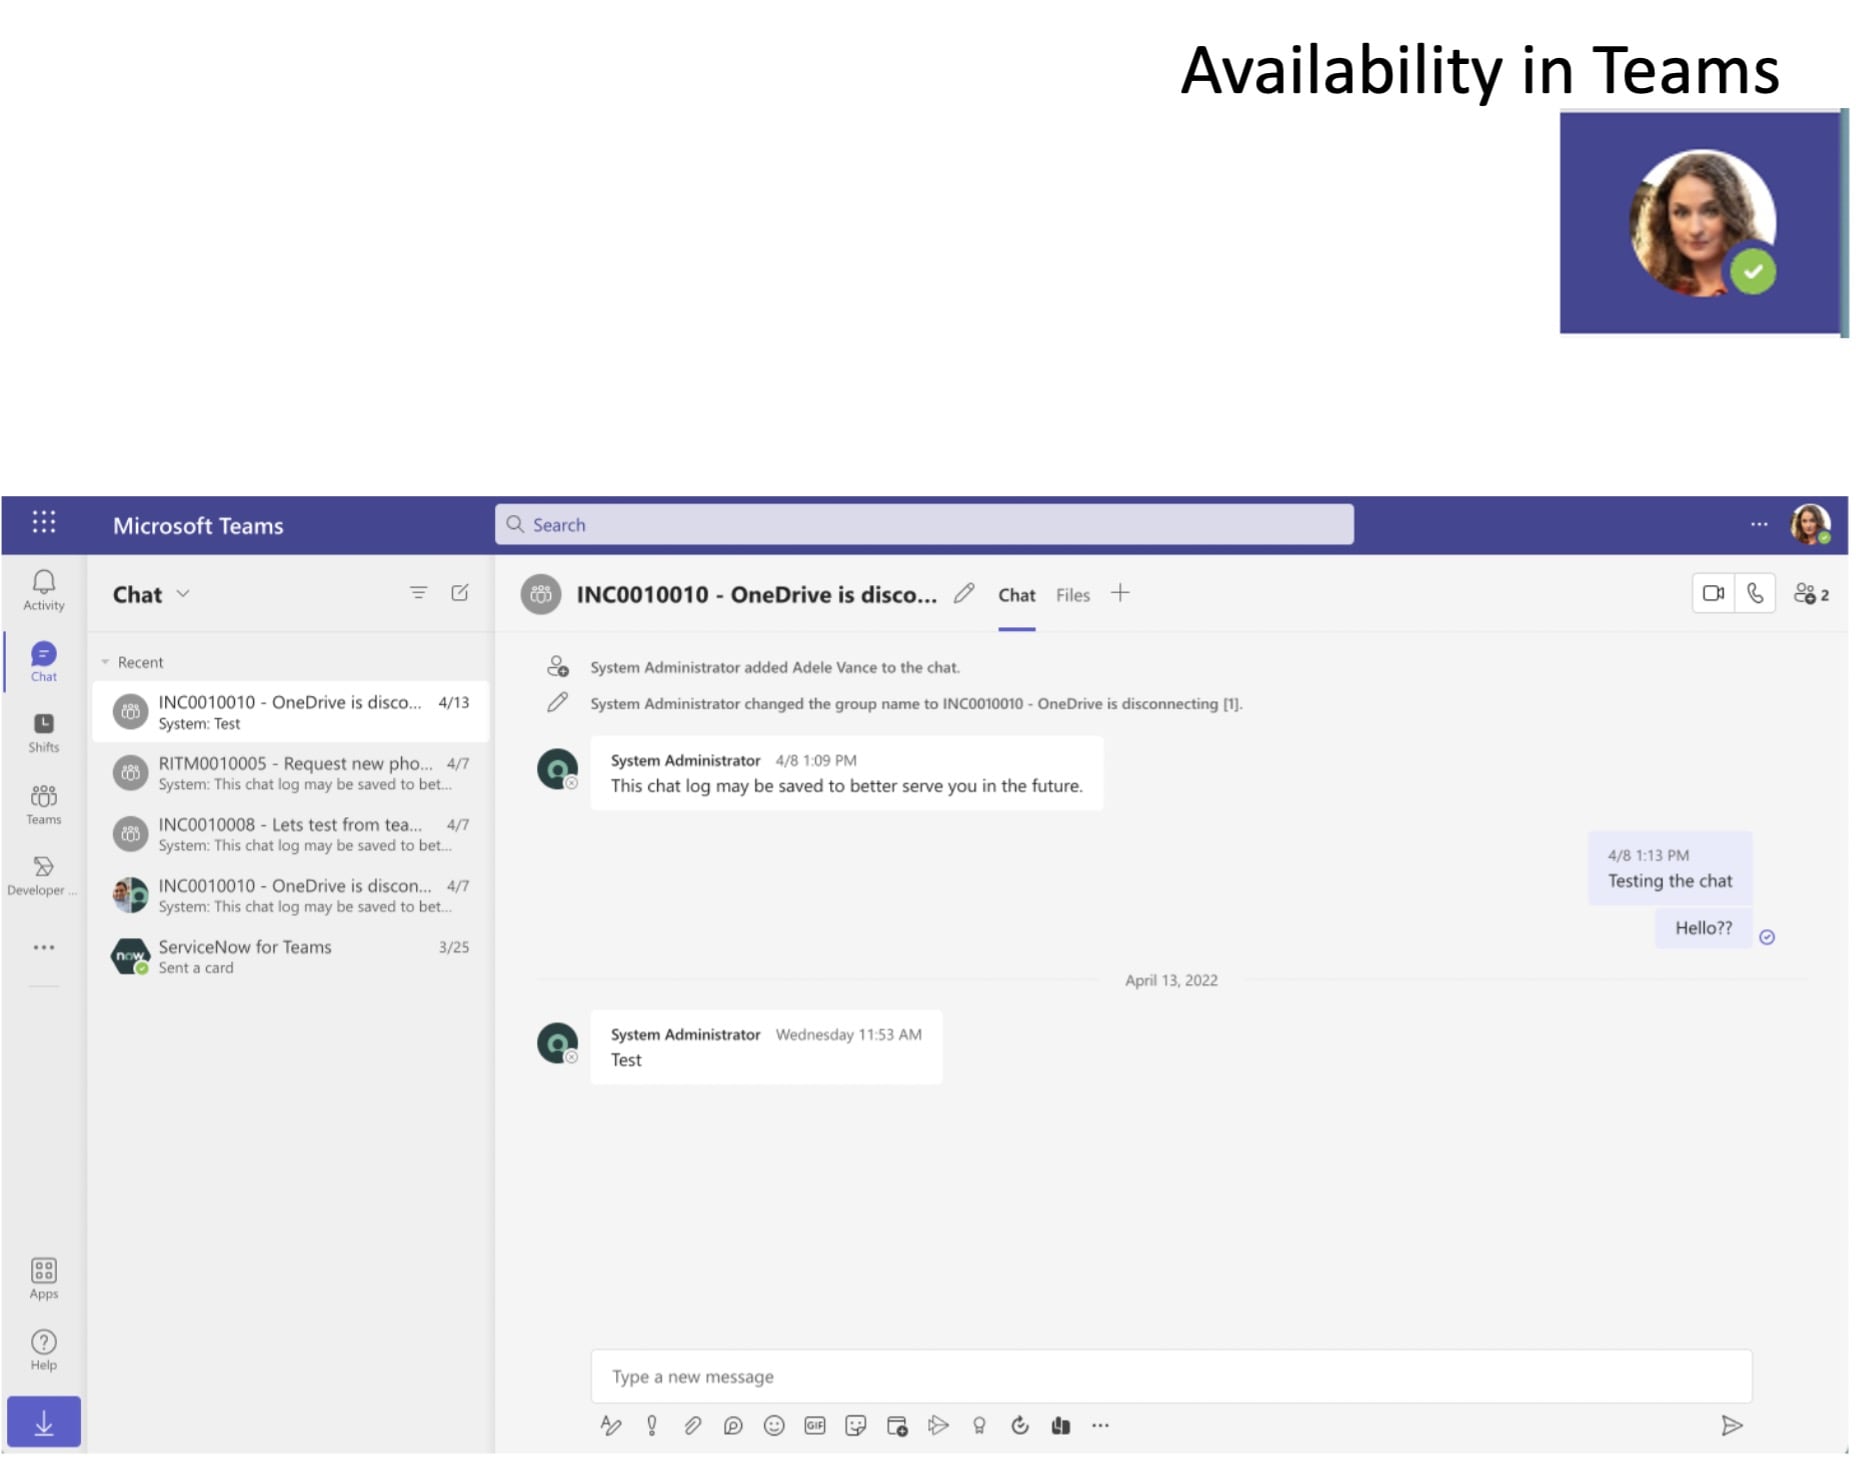
Task: Open the emoji picker
Action: pyautogui.click(x=774, y=1426)
